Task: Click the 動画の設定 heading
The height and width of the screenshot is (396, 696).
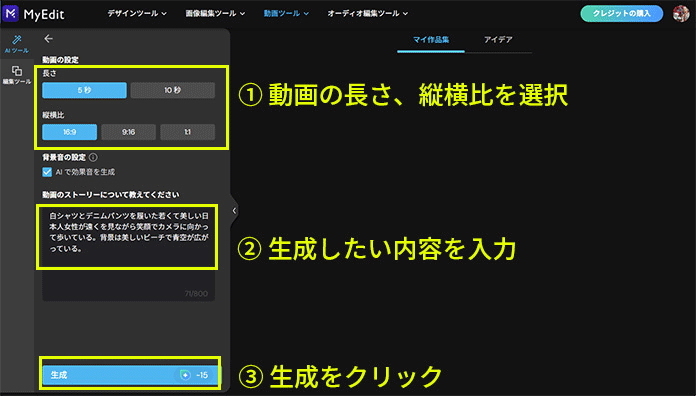Action: (60, 59)
